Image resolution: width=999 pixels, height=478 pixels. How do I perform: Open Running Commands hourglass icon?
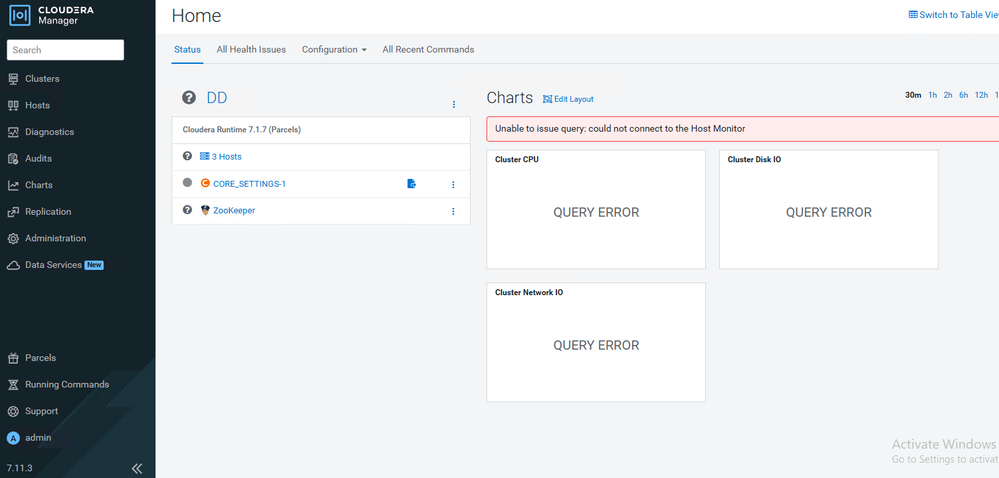pos(13,385)
